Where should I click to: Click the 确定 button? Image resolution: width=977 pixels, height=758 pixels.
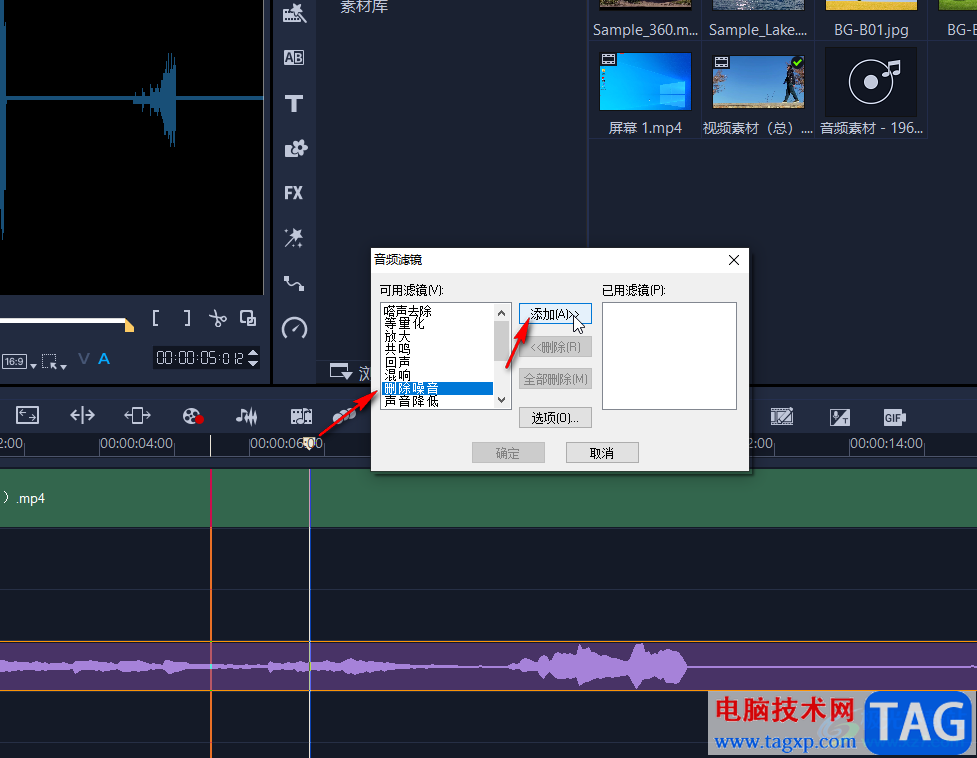508,453
